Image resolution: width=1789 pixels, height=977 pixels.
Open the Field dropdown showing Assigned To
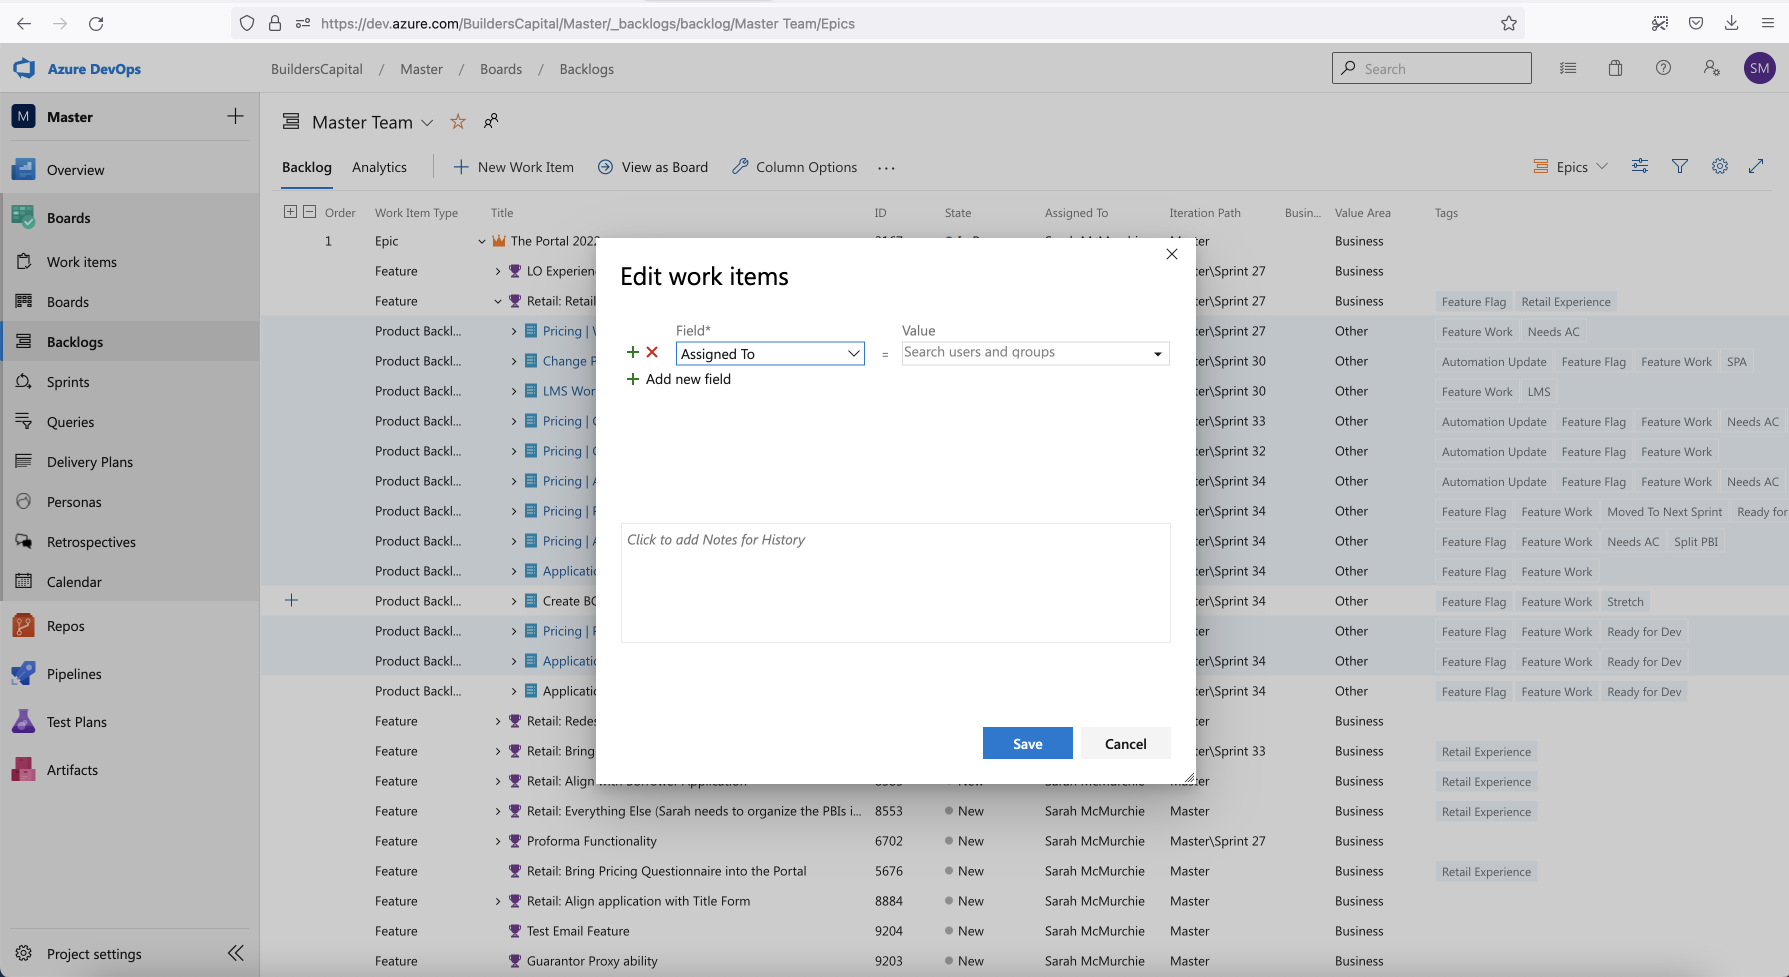pyautogui.click(x=770, y=354)
